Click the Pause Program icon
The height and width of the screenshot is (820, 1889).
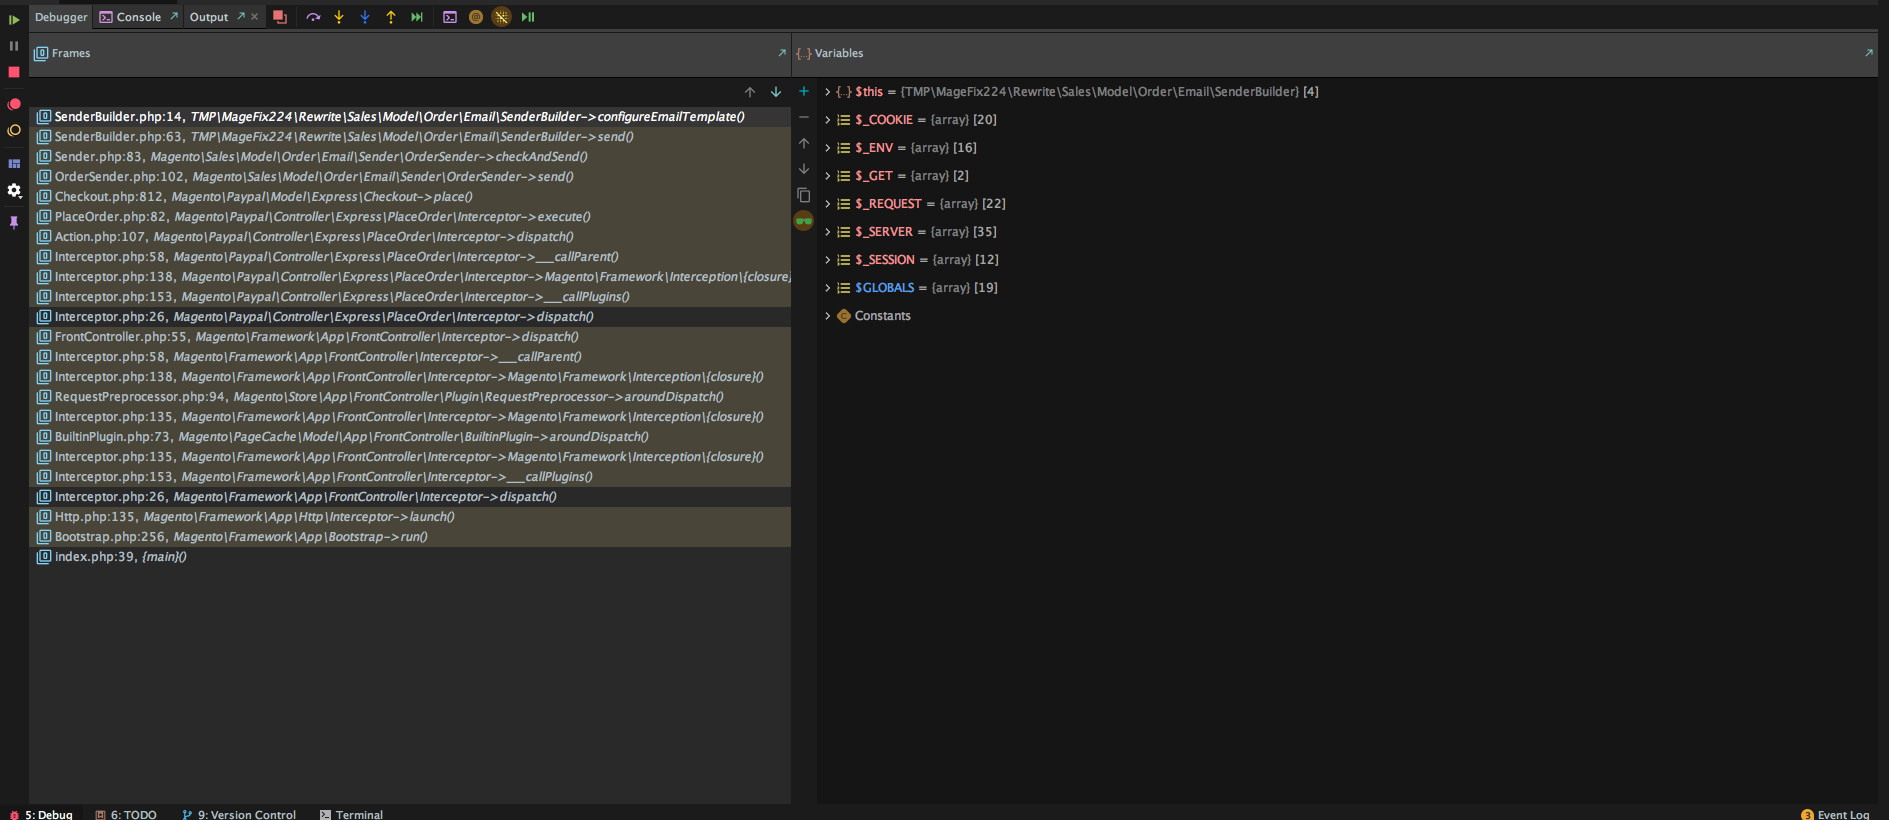click(x=14, y=46)
